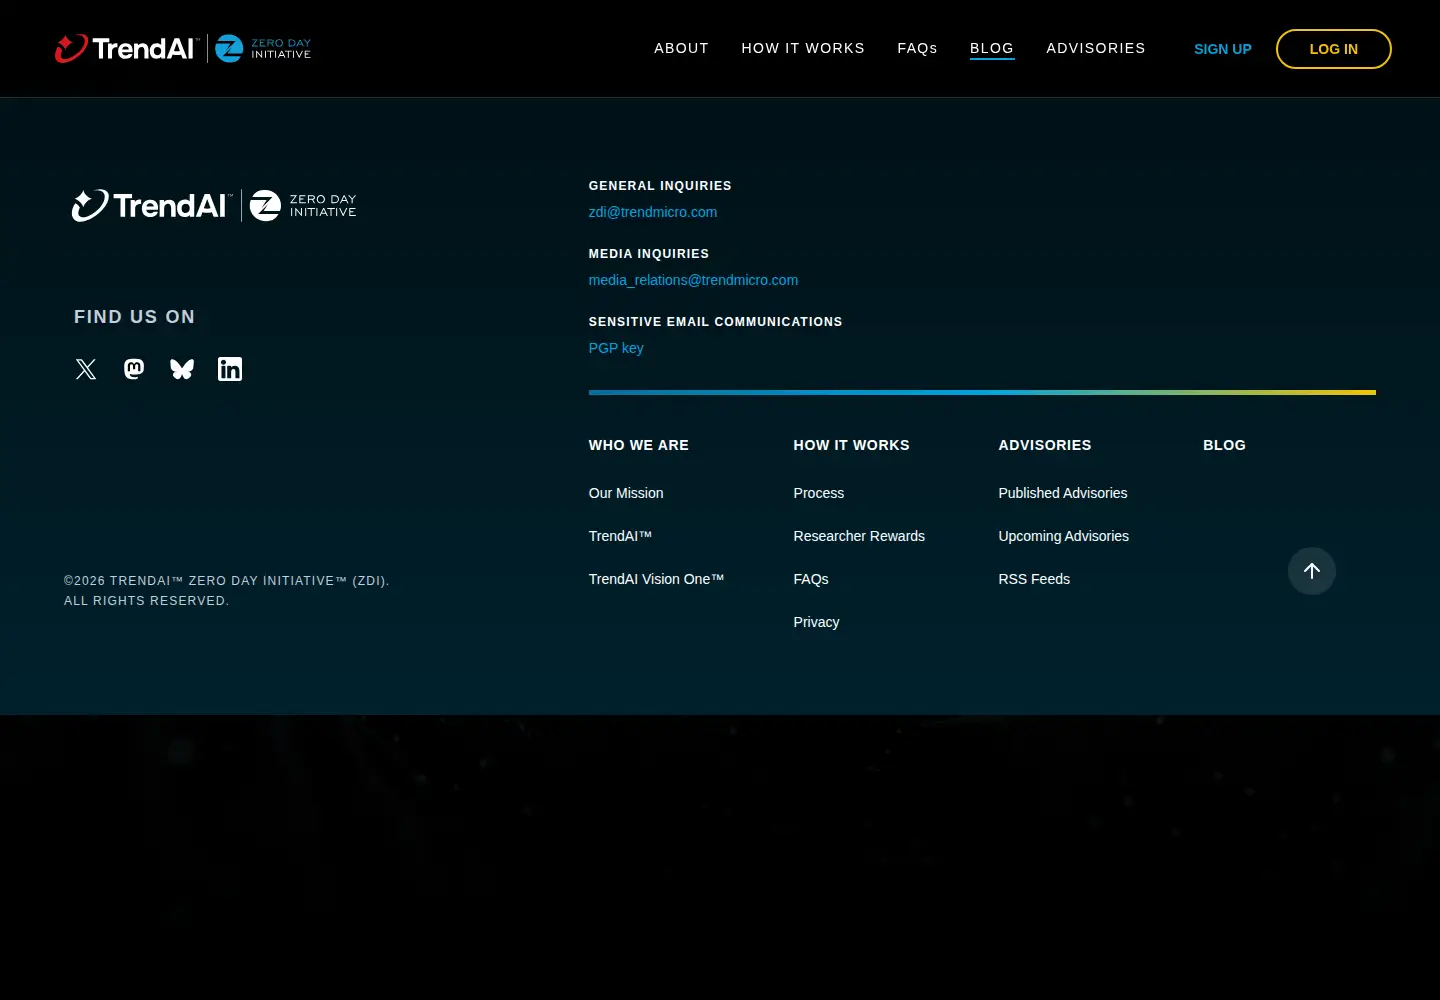Open the Mastodon social icon

(134, 369)
